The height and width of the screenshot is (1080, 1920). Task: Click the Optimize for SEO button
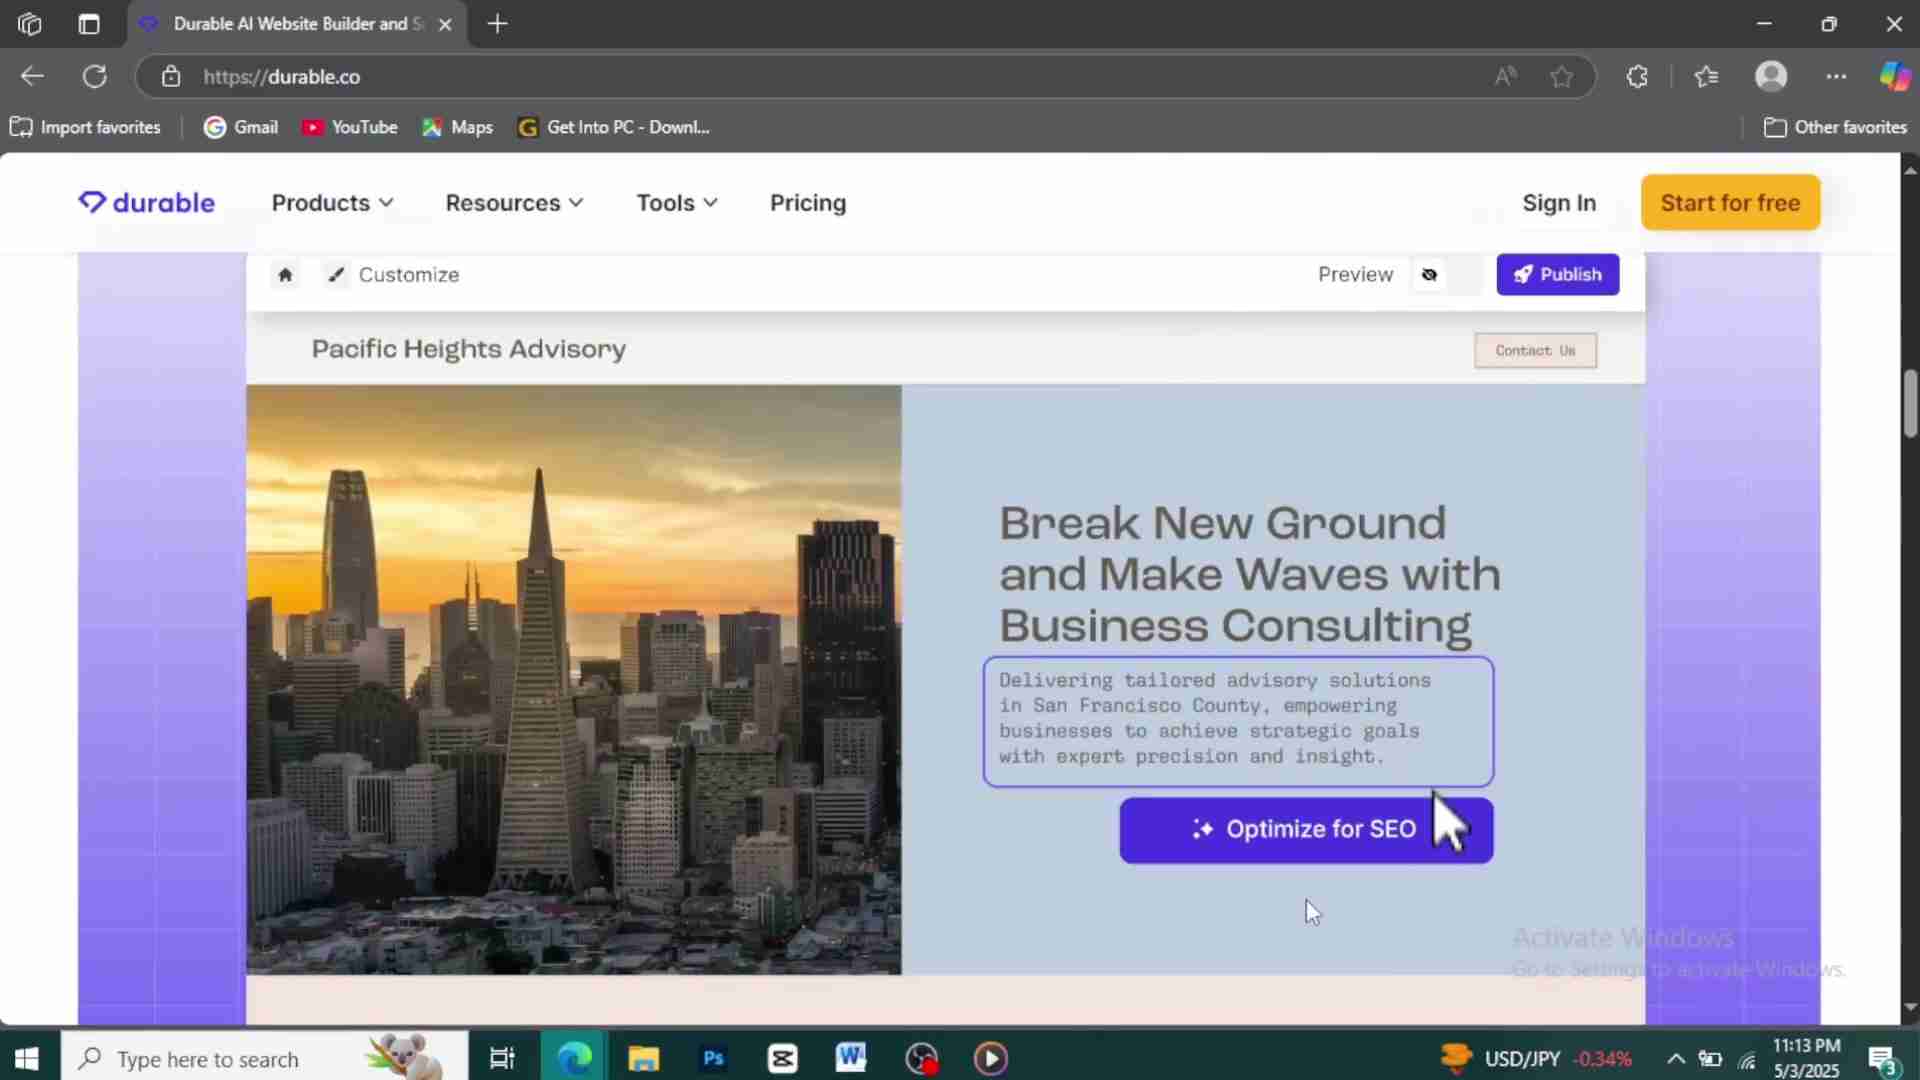tap(1306, 830)
